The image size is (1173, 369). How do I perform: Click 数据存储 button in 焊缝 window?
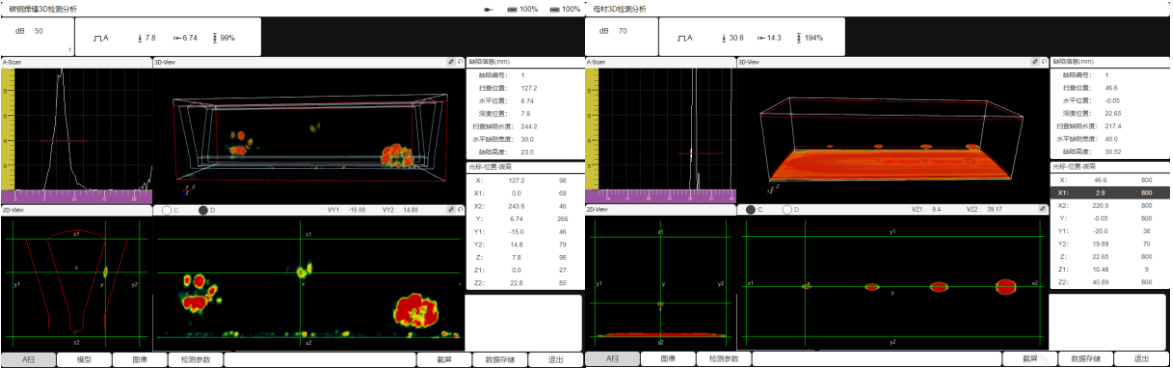tap(500, 359)
